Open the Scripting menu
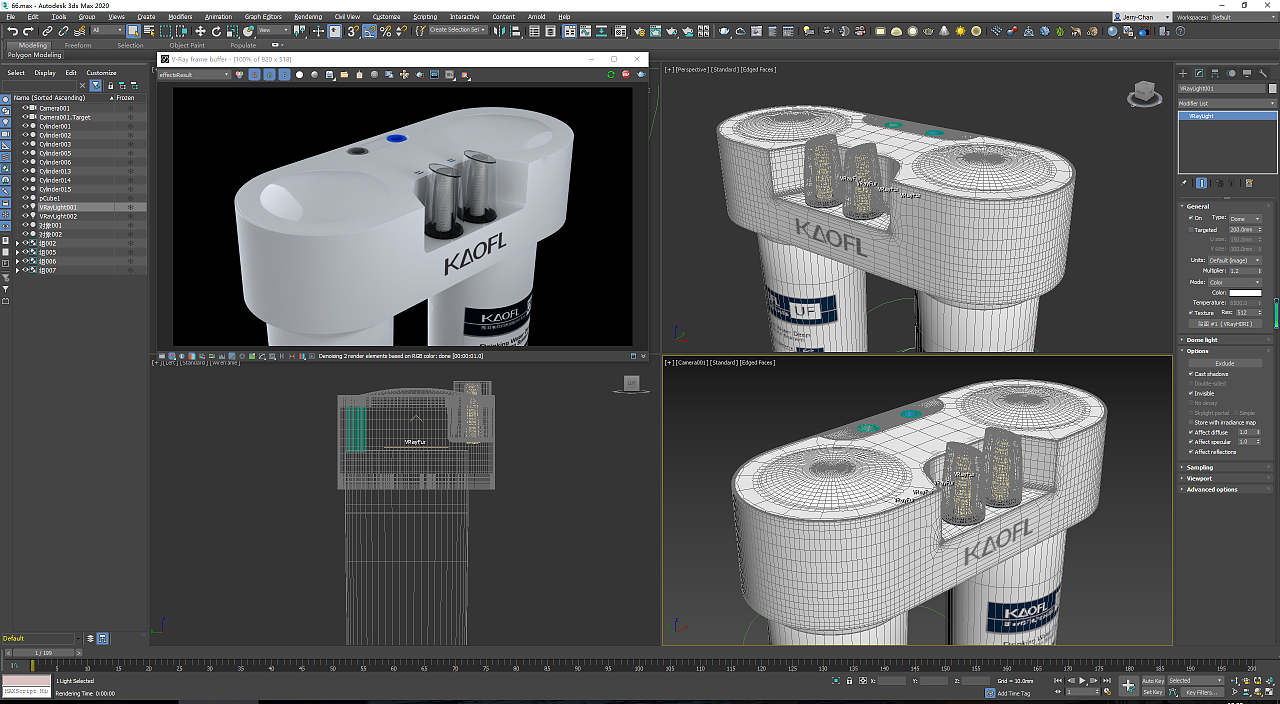The image size is (1280, 704). pos(425,17)
